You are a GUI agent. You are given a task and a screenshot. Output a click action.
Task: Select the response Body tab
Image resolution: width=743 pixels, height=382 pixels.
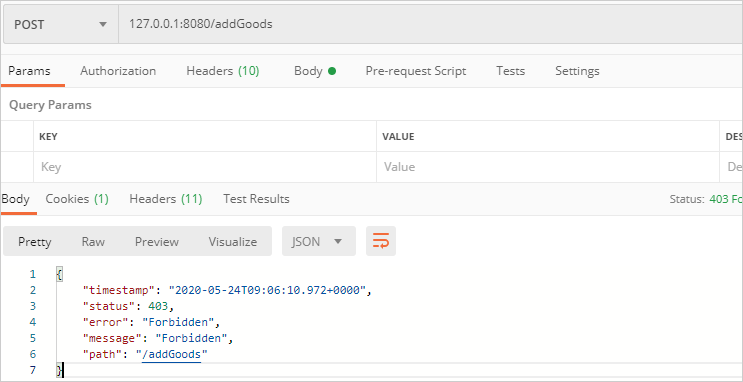16,199
